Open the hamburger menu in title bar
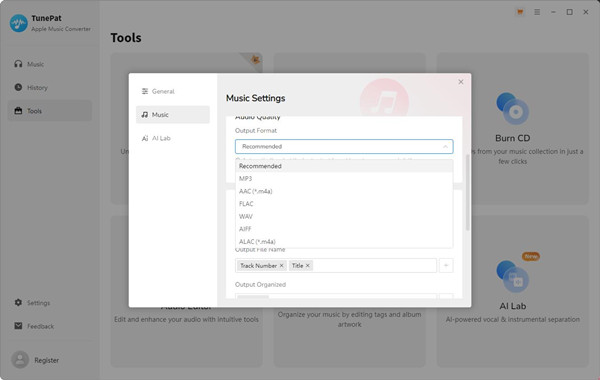Image resolution: width=600 pixels, height=380 pixels. [537, 12]
